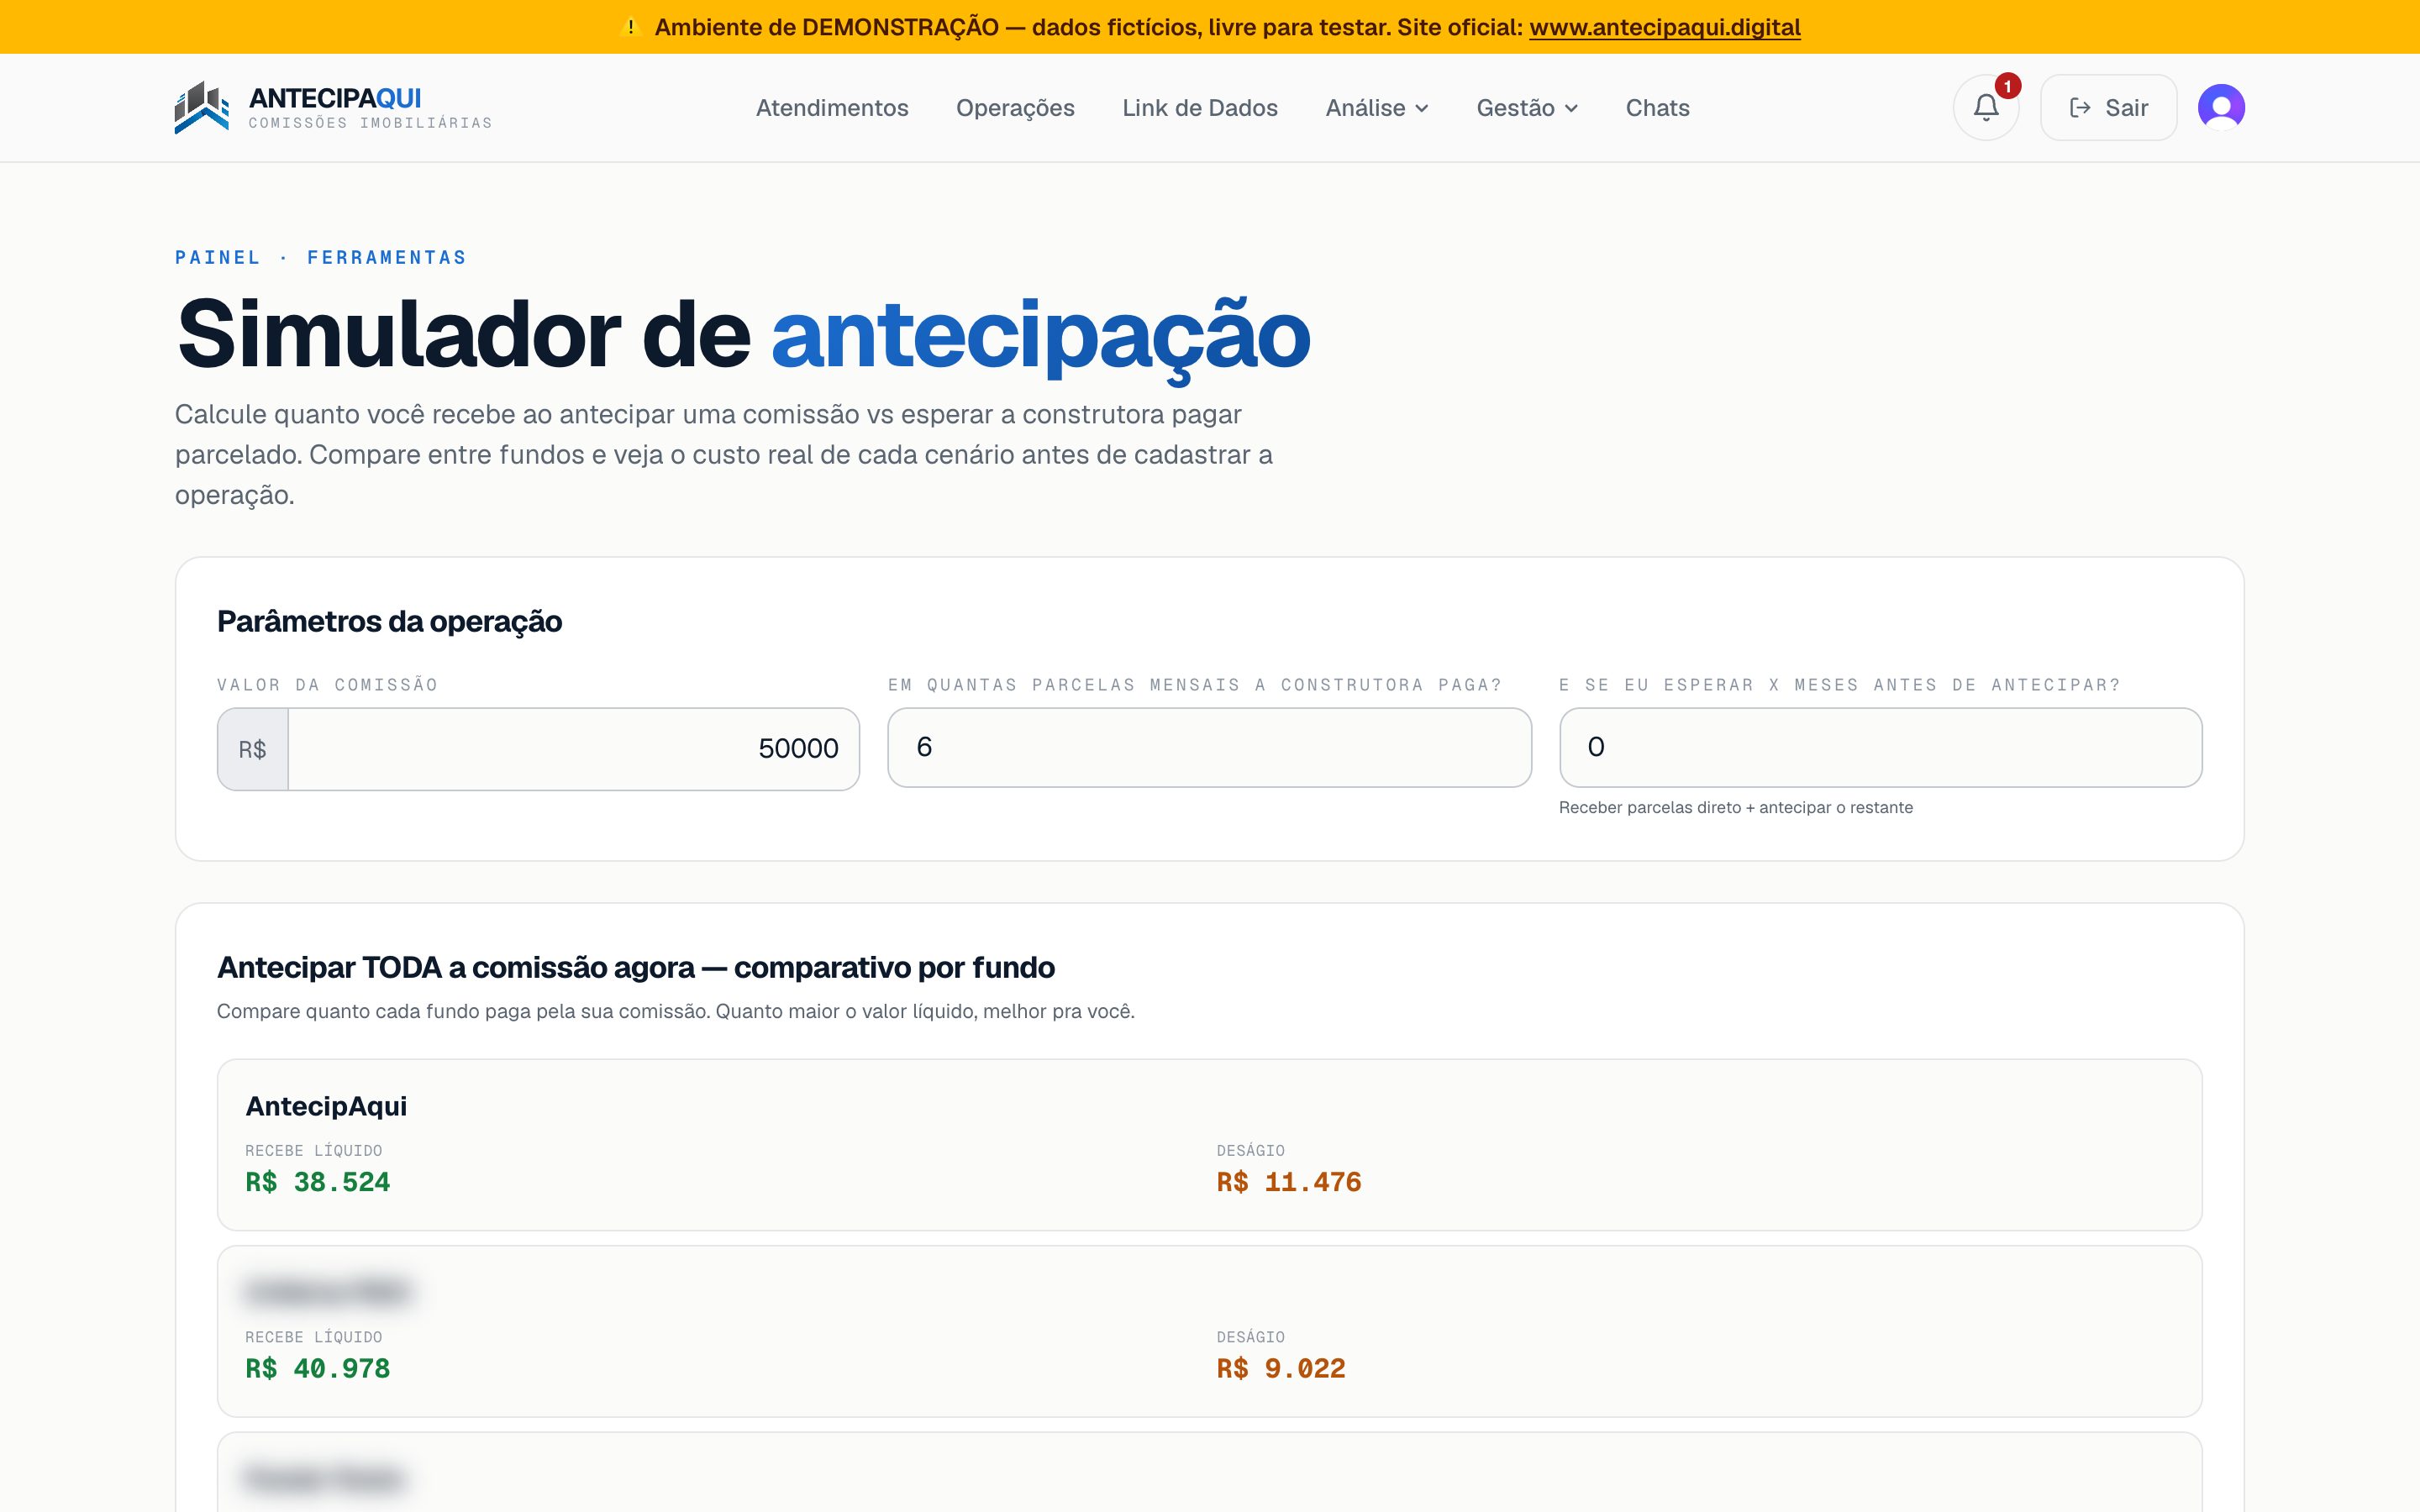This screenshot has height=1512, width=2420.
Task: Focus the parcelas mensais input showing 6
Action: tap(1209, 747)
